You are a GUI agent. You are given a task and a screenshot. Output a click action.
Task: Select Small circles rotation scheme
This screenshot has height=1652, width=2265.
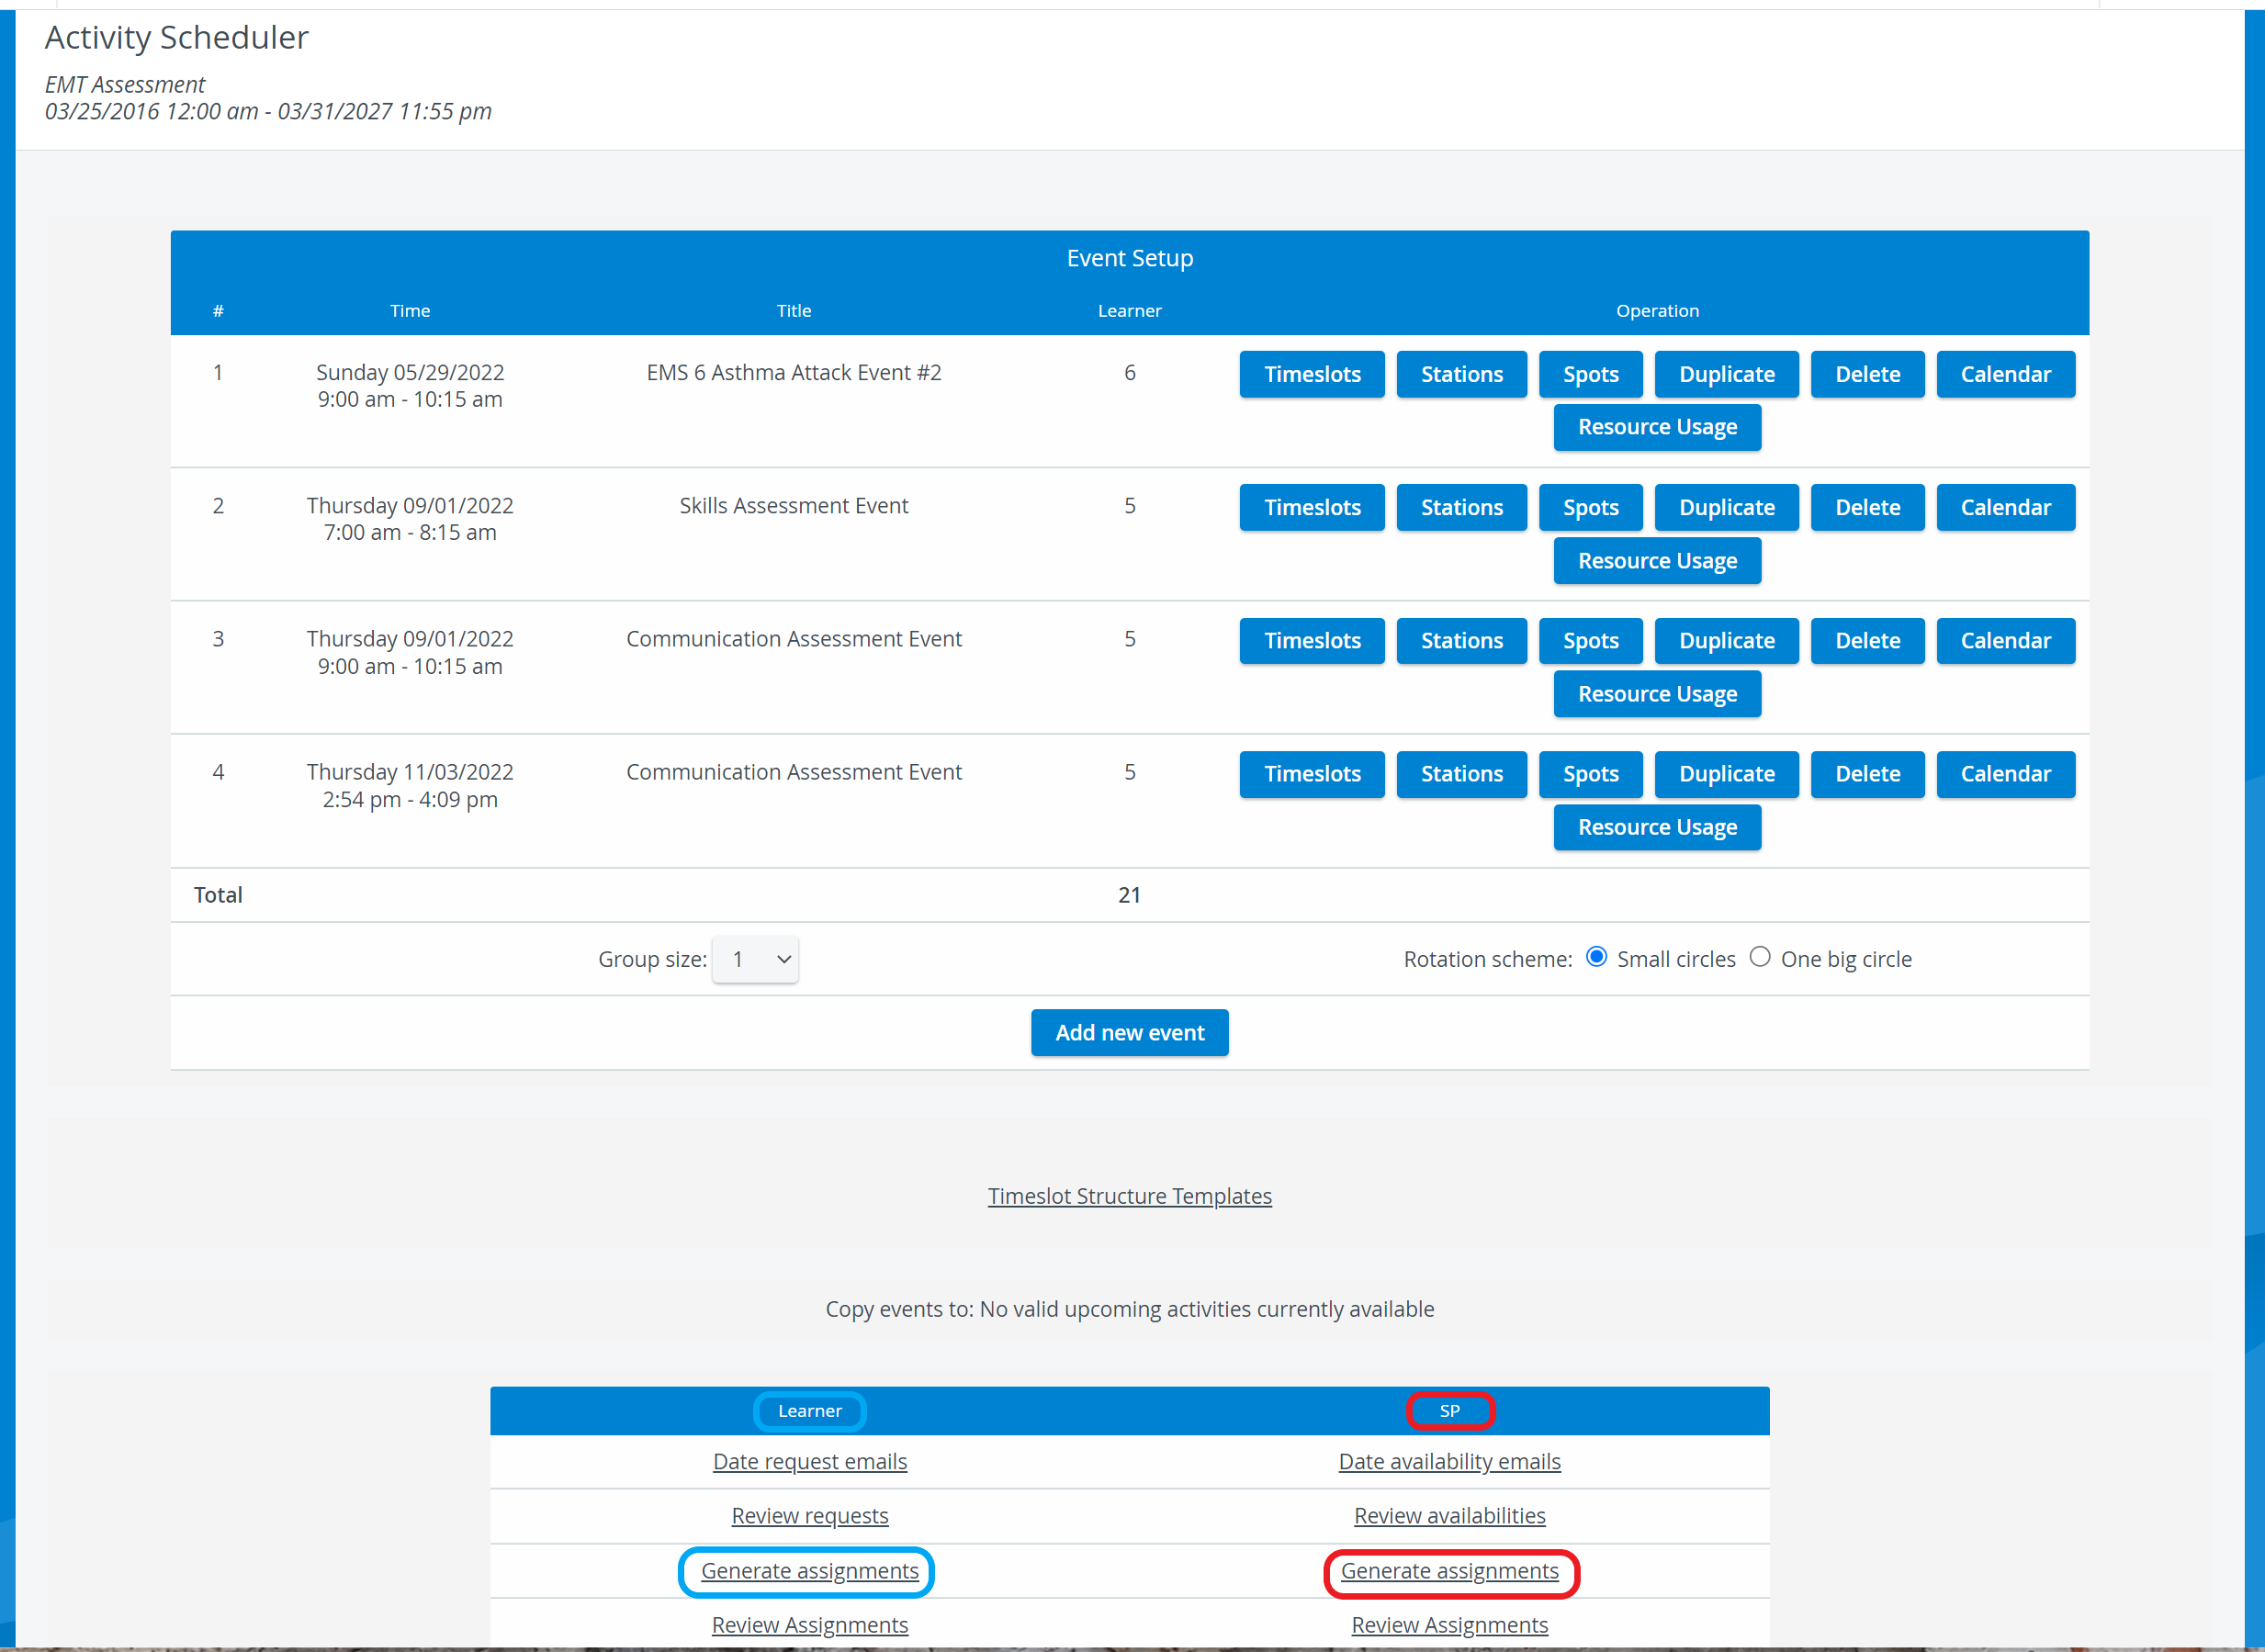1596,957
